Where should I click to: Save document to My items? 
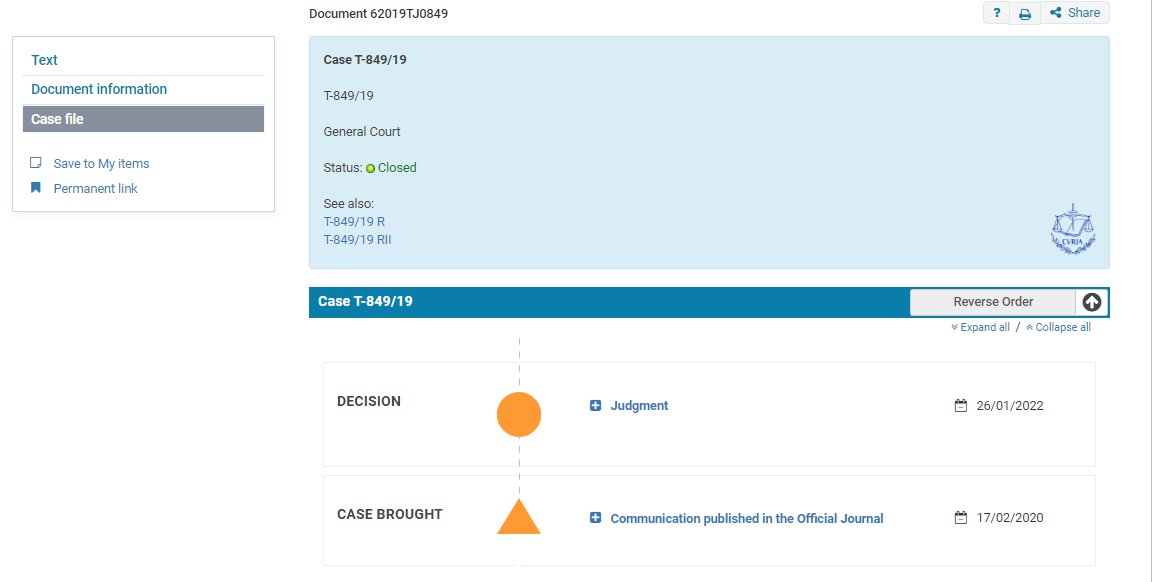(101, 164)
